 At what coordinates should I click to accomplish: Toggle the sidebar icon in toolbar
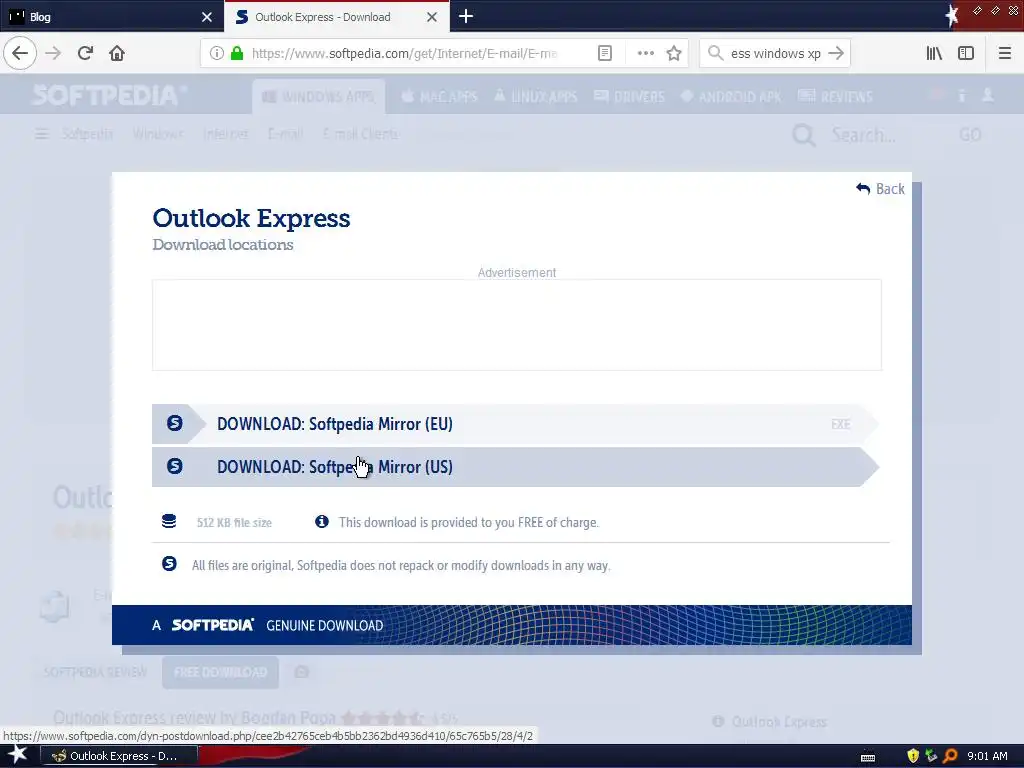click(966, 53)
